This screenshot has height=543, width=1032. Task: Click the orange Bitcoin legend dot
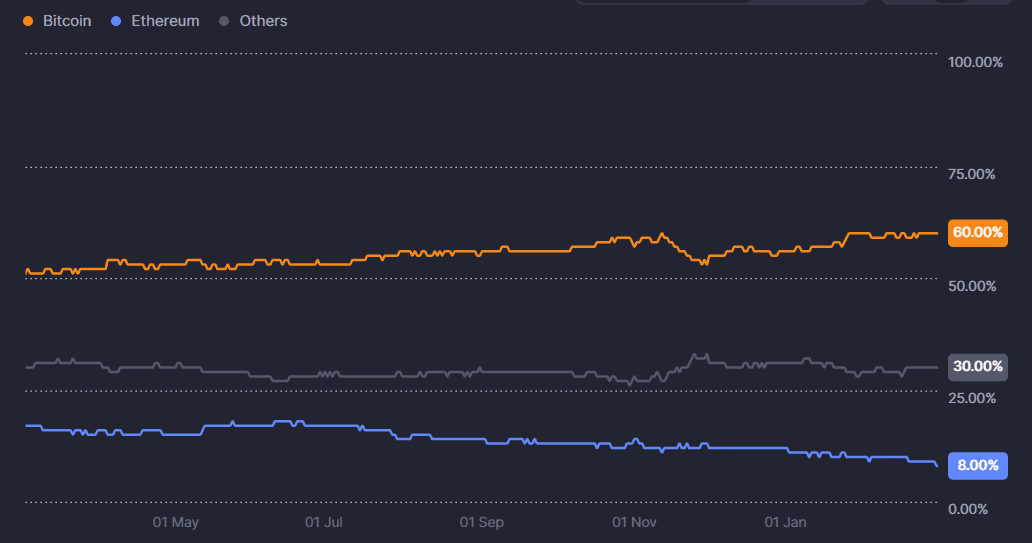27,21
